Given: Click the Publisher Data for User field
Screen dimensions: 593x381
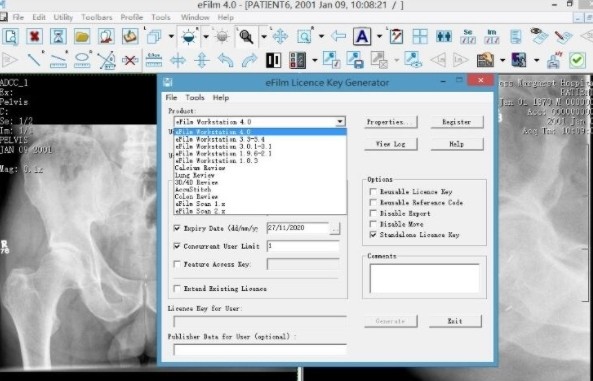Looking at the screenshot, I should [x=260, y=349].
